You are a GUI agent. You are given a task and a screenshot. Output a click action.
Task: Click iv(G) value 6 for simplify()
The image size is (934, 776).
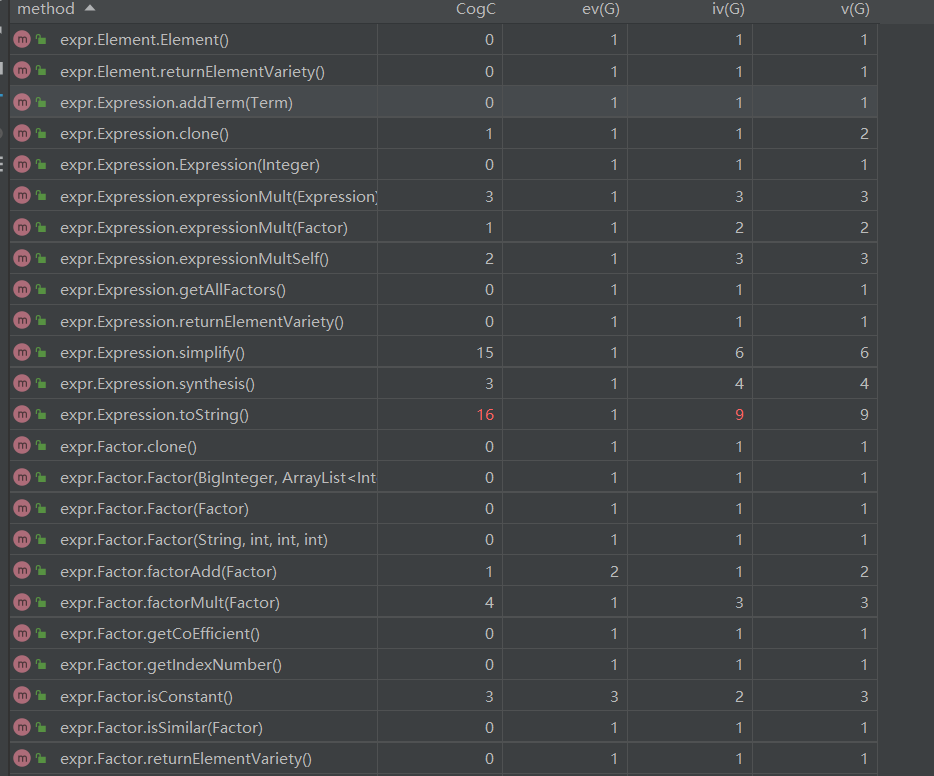[739, 353]
